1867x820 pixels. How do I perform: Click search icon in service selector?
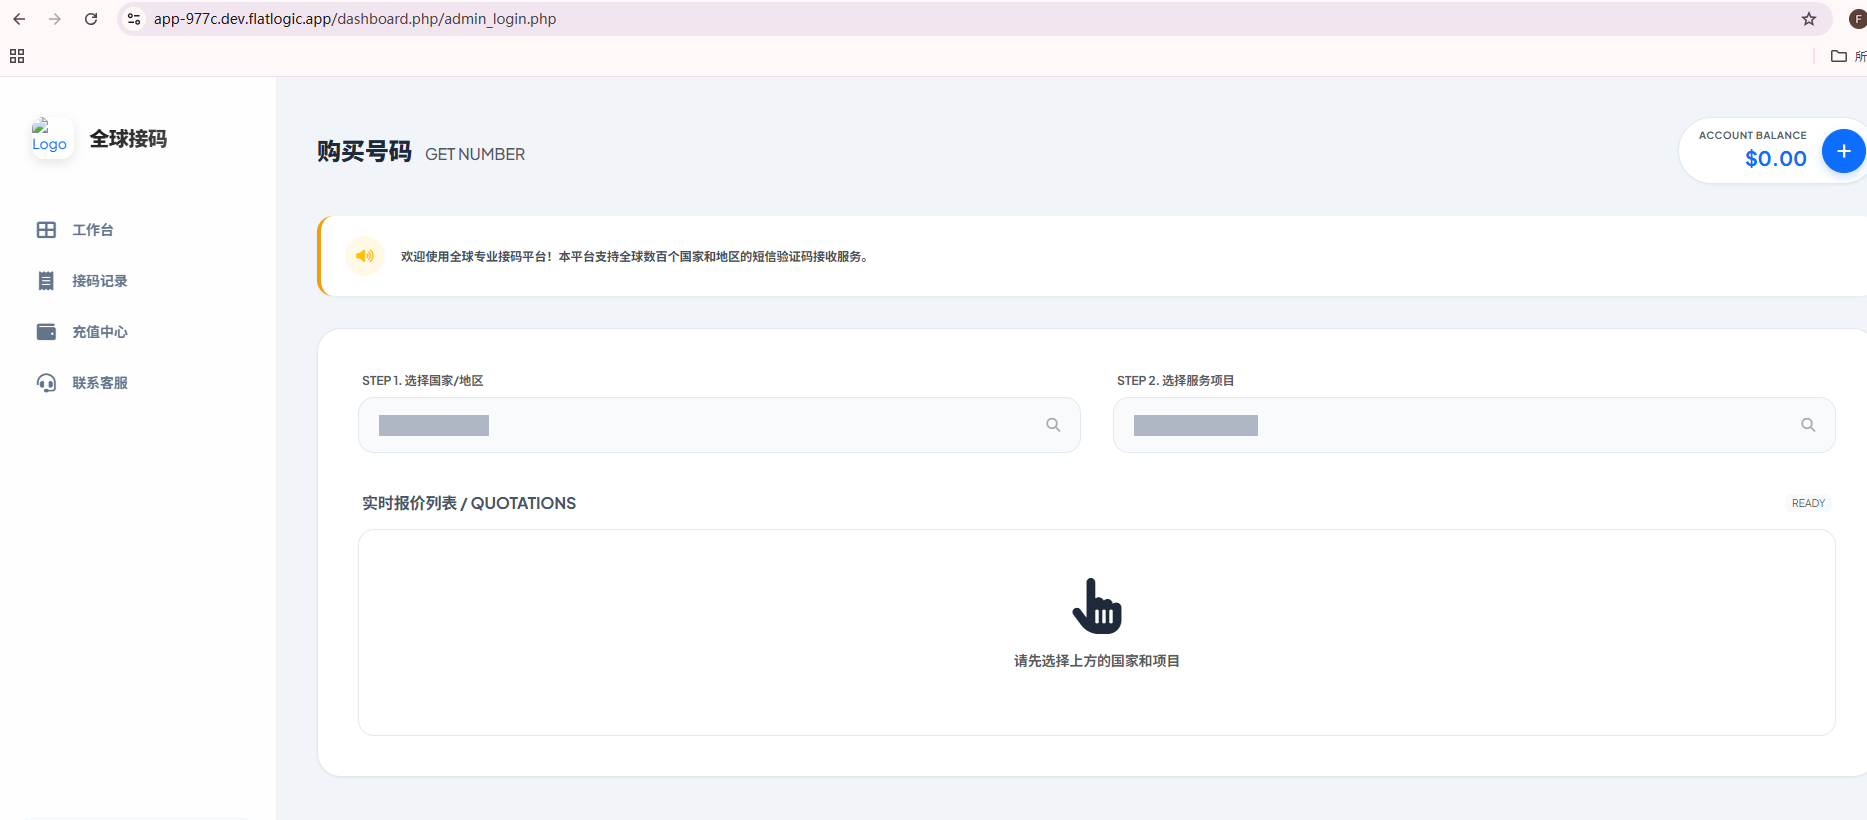pos(1808,425)
